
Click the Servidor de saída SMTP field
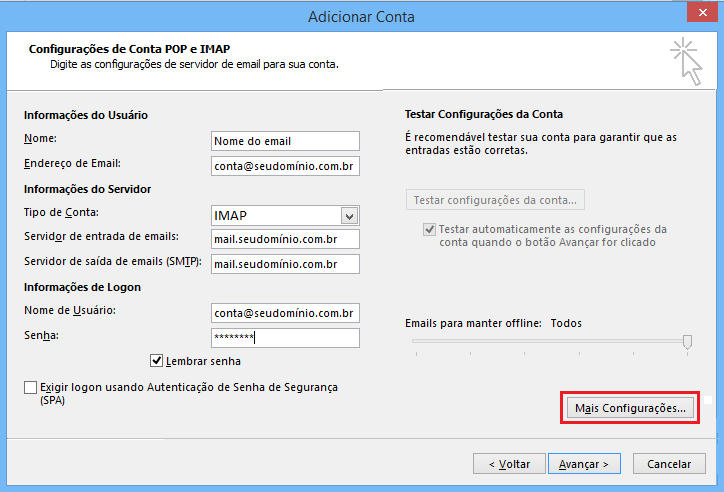tap(285, 264)
